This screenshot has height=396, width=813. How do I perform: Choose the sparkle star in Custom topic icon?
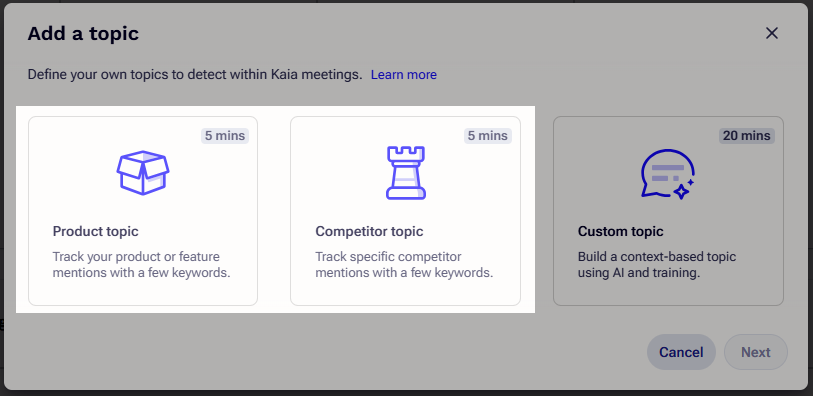[681, 191]
